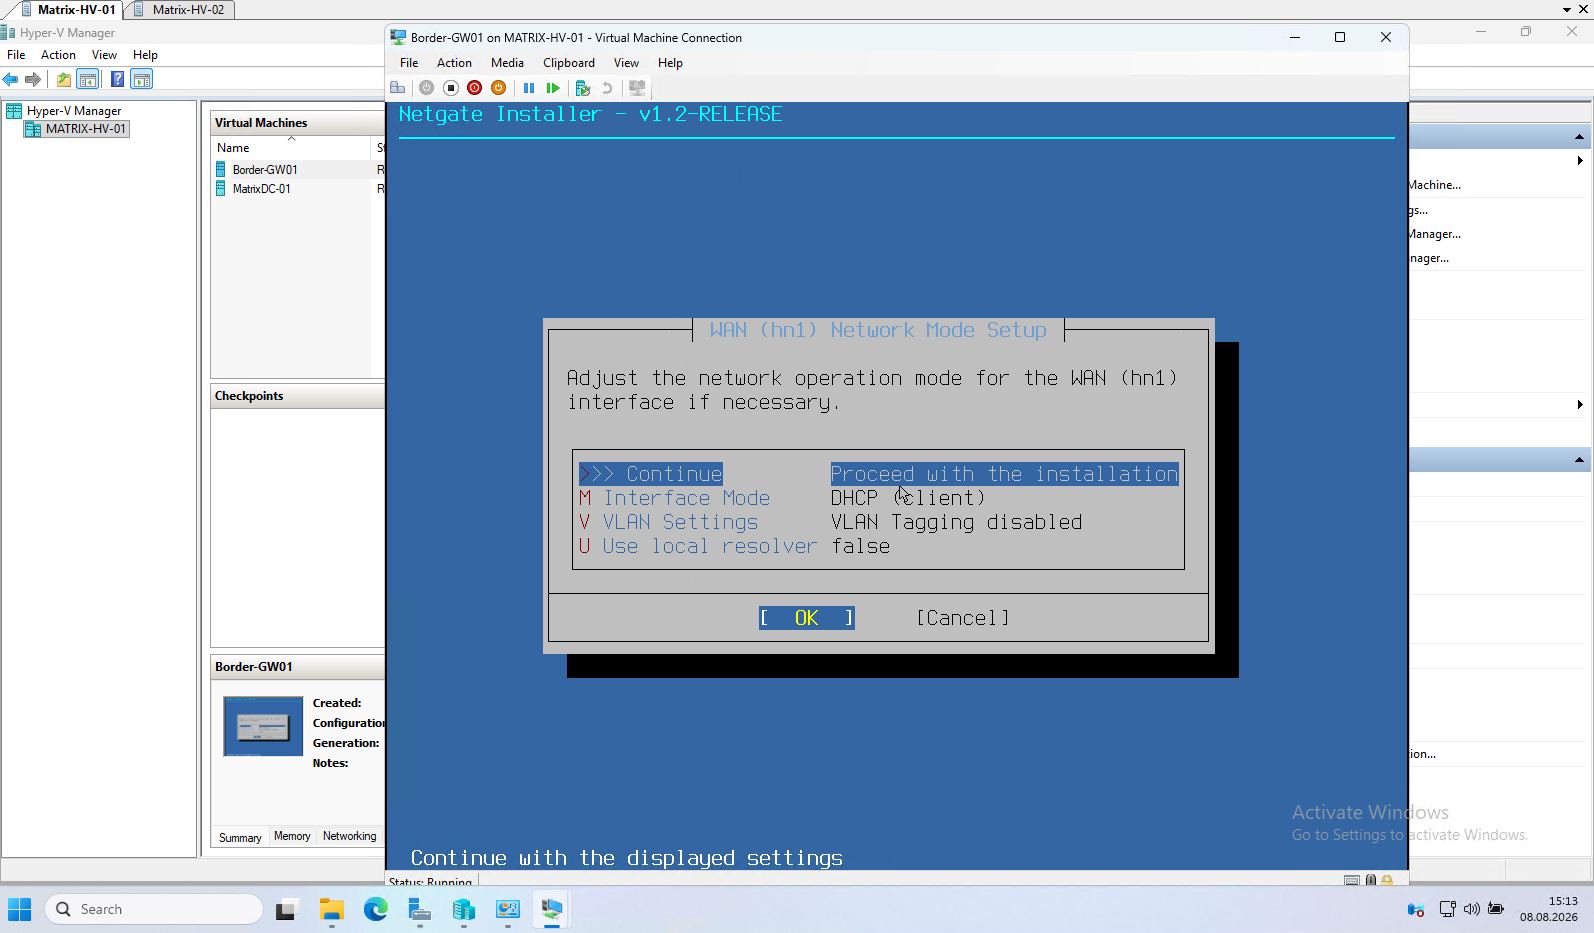This screenshot has height=933, width=1594.
Task: Click the Virtual Machine Connection taskbar icon
Action: tap(552, 909)
